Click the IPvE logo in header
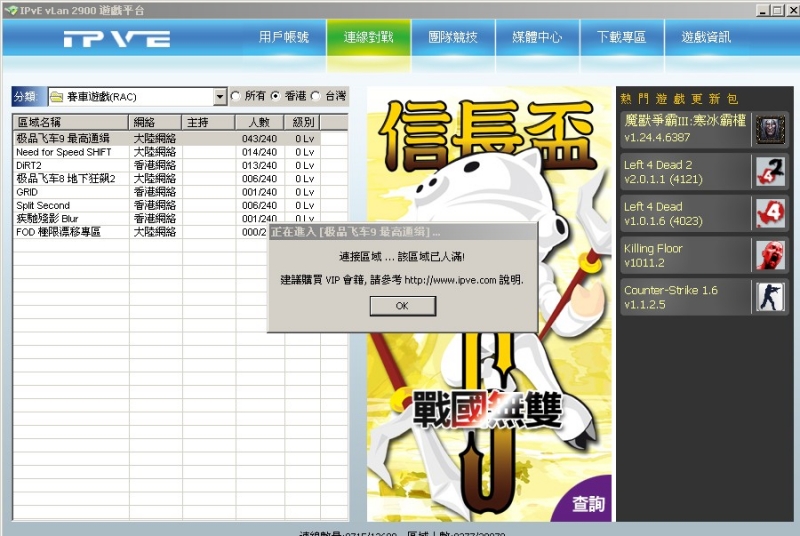The image size is (800, 536). pyautogui.click(x=117, y=39)
